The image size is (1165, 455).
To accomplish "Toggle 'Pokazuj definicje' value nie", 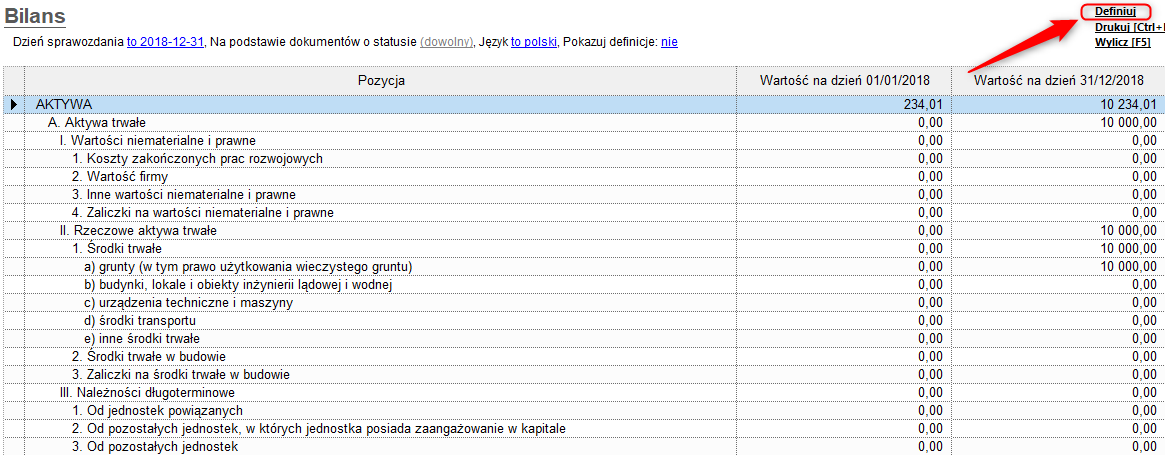I will [x=669, y=43].
